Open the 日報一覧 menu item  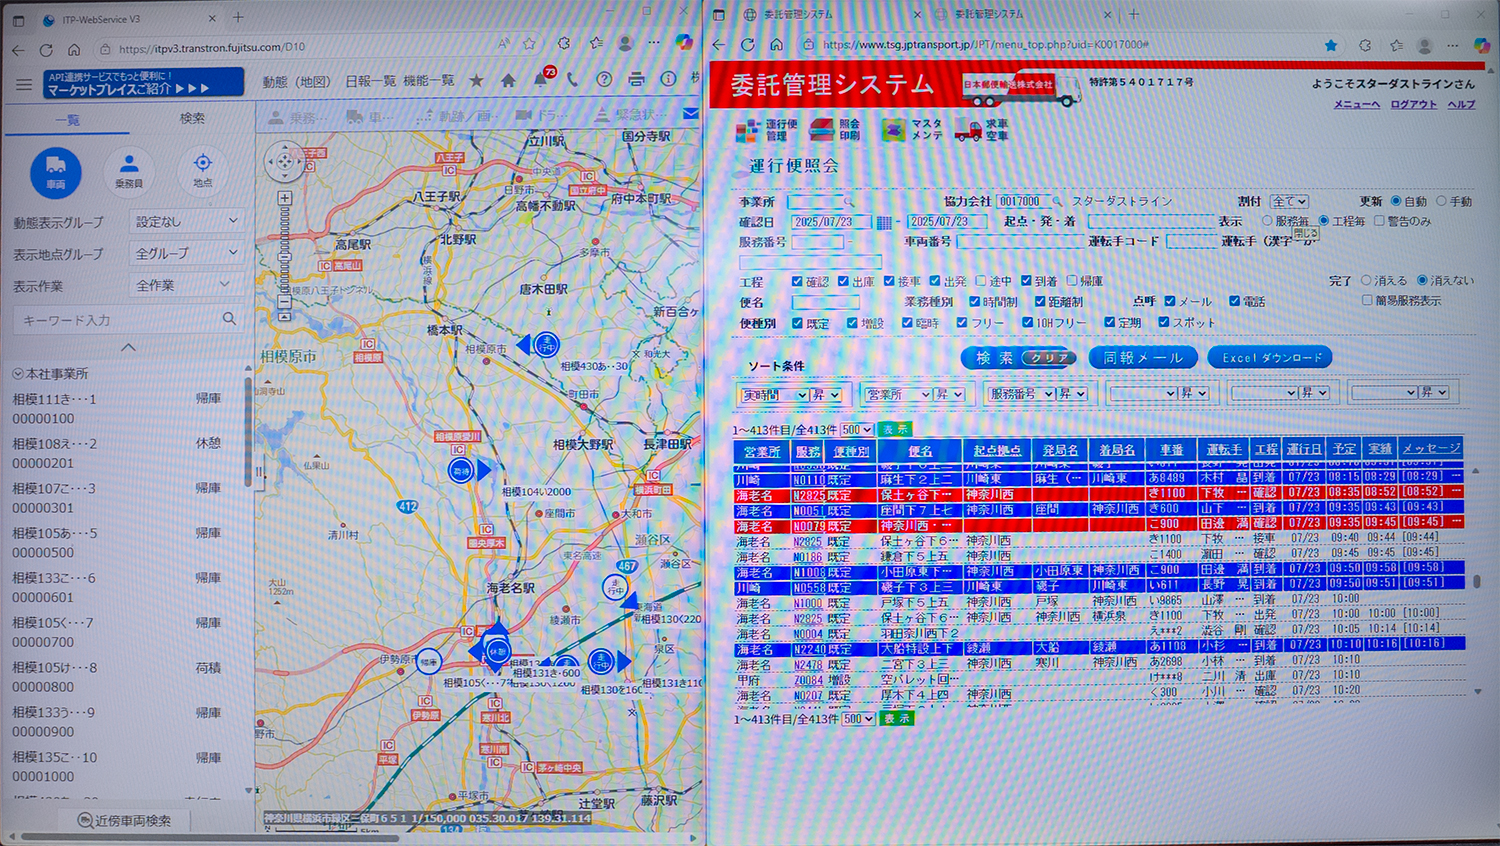pyautogui.click(x=370, y=81)
